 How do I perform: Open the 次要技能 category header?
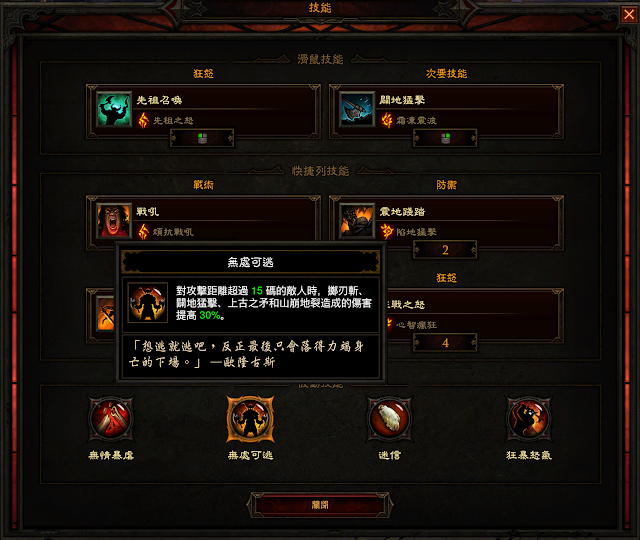click(447, 73)
